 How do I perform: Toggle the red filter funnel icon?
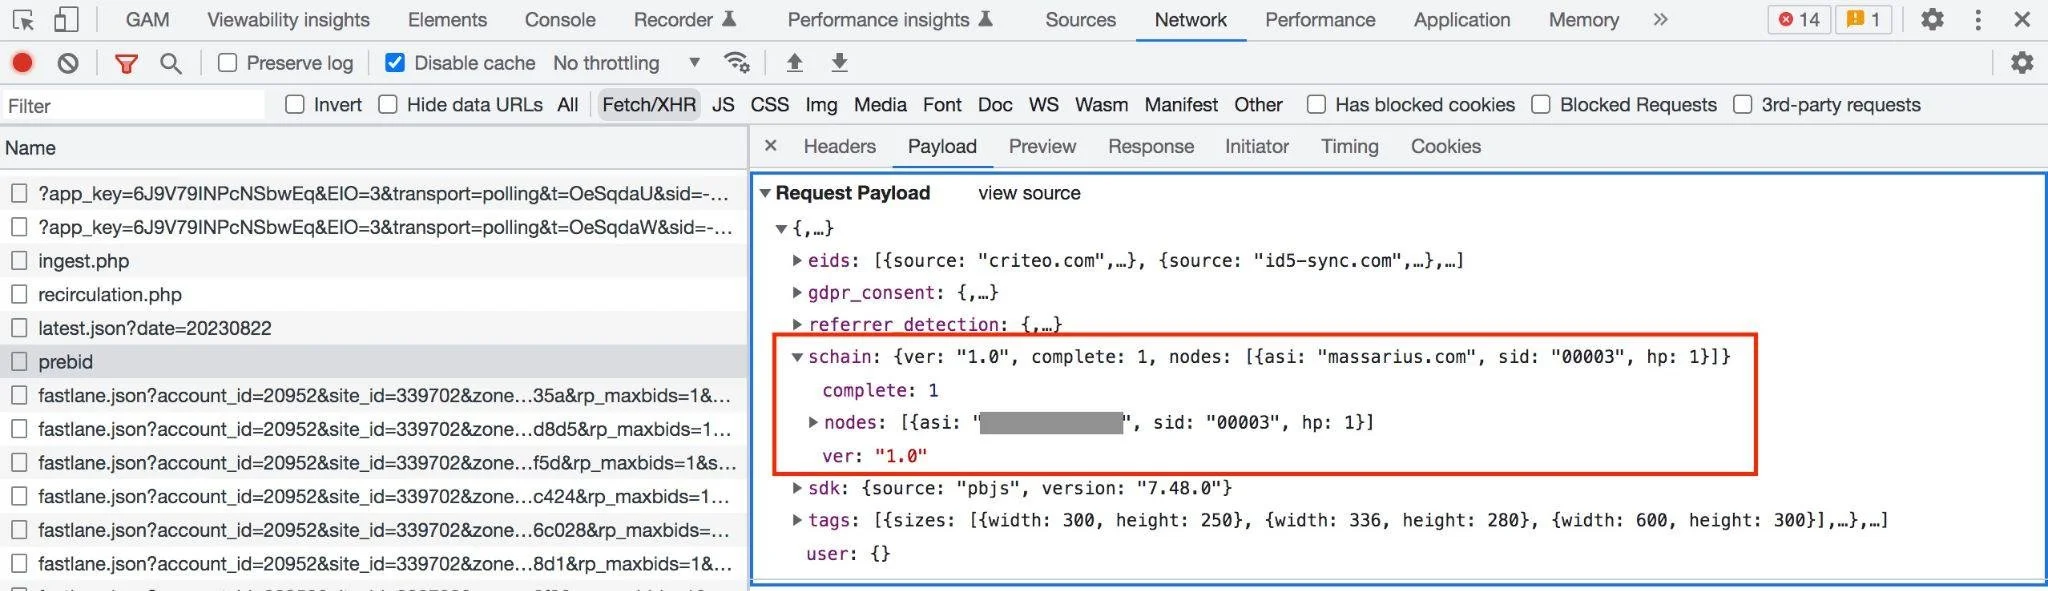tap(126, 64)
